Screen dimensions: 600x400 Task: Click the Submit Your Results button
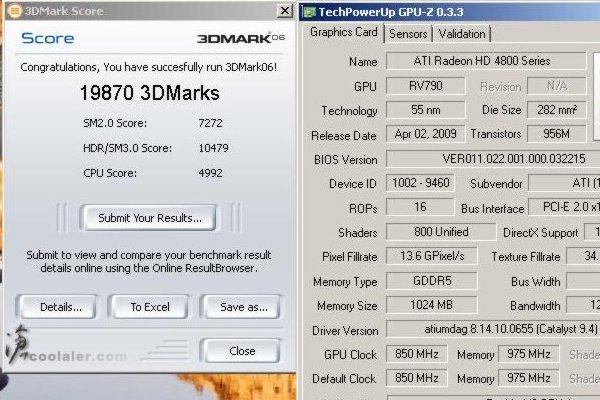tap(150, 218)
